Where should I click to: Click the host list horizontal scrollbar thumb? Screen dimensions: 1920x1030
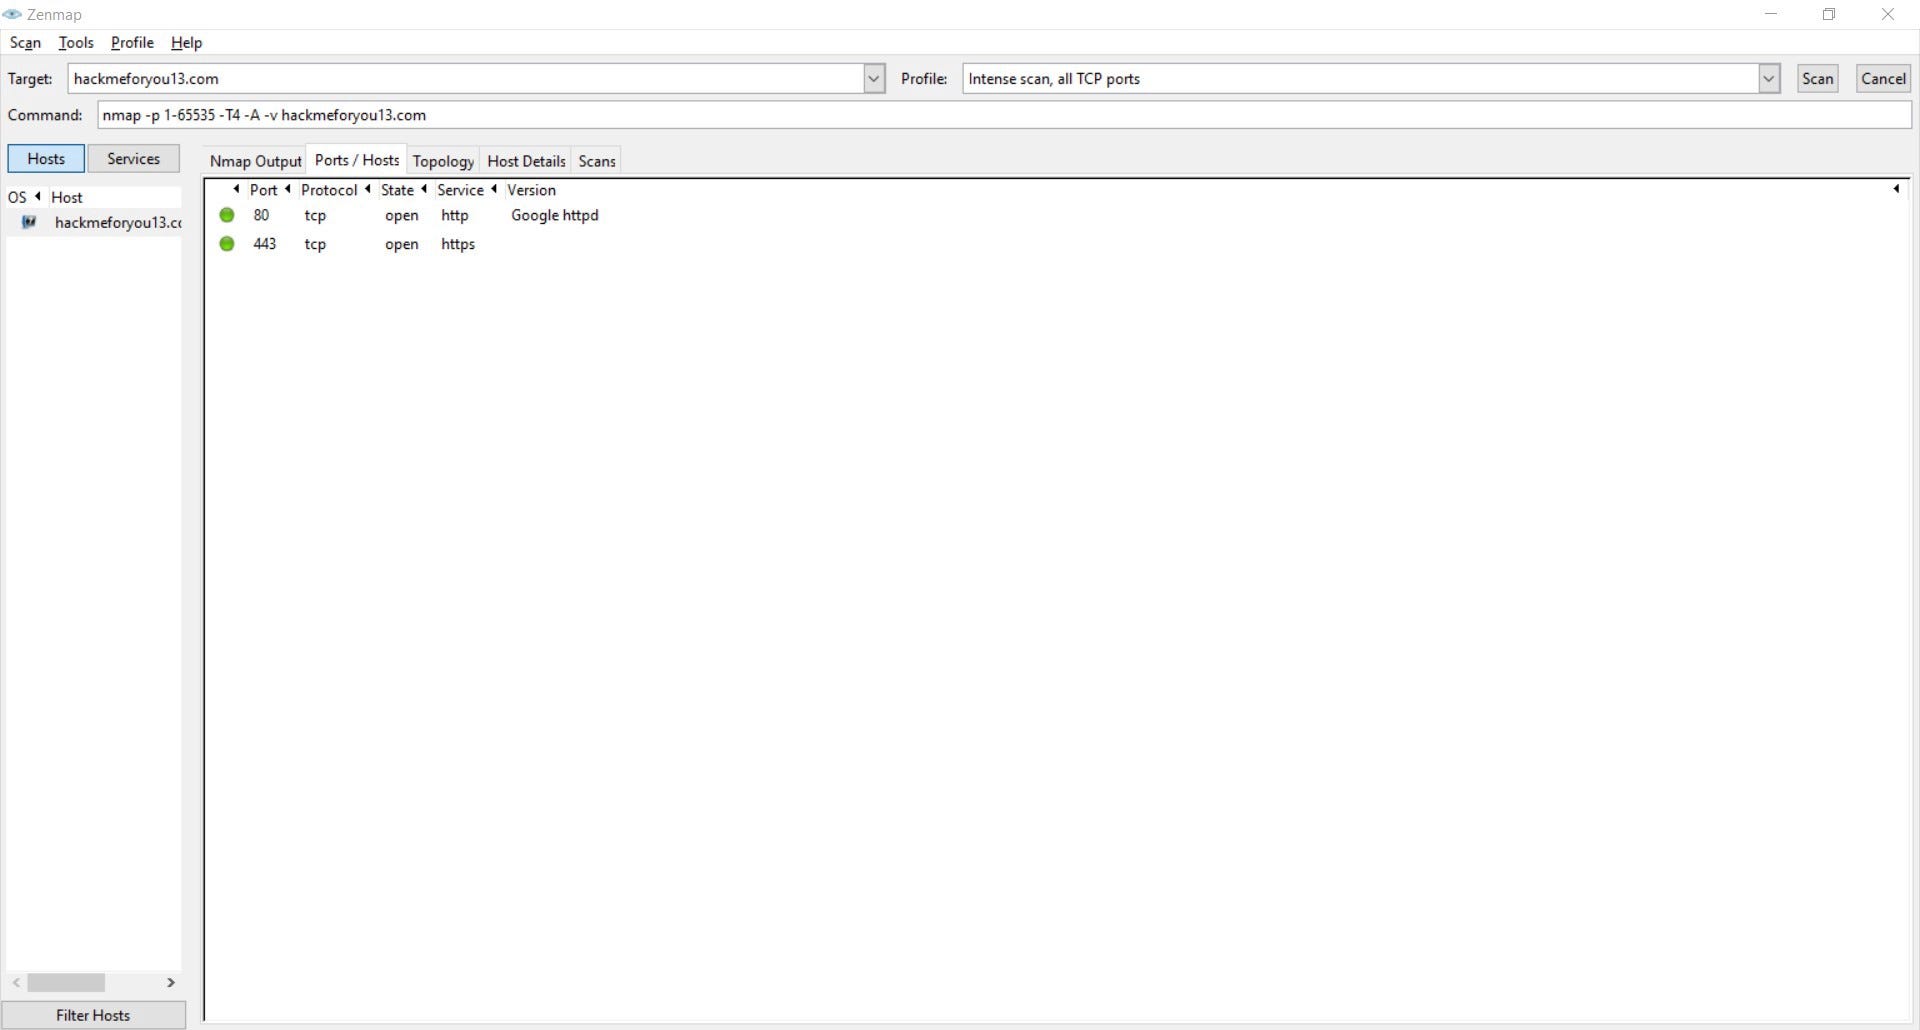(x=66, y=983)
